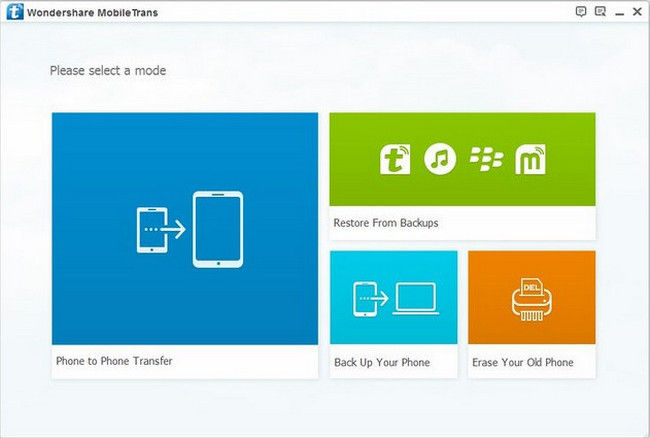
Task: Click the BlackBerry backup icon
Action: (x=486, y=159)
